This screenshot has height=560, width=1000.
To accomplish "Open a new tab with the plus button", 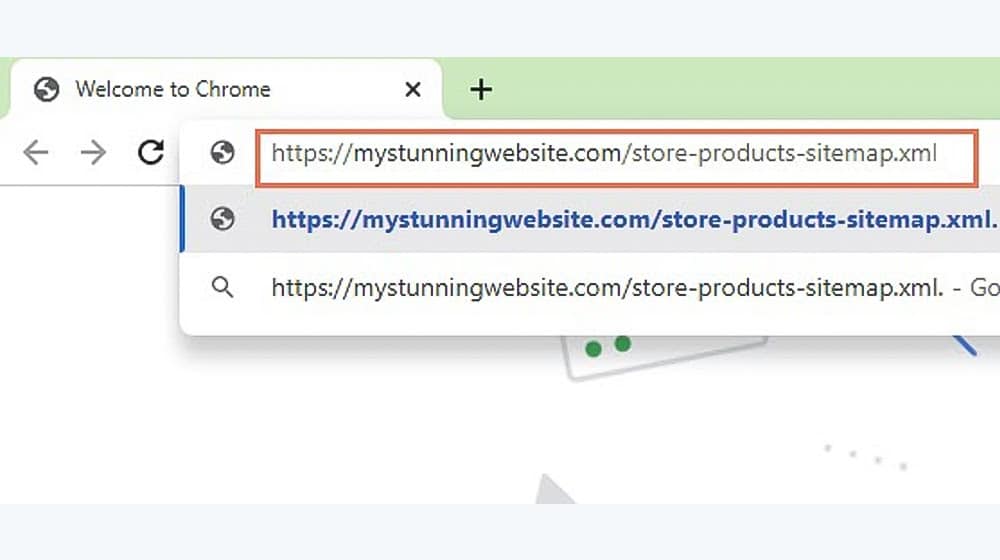I will 481,89.
